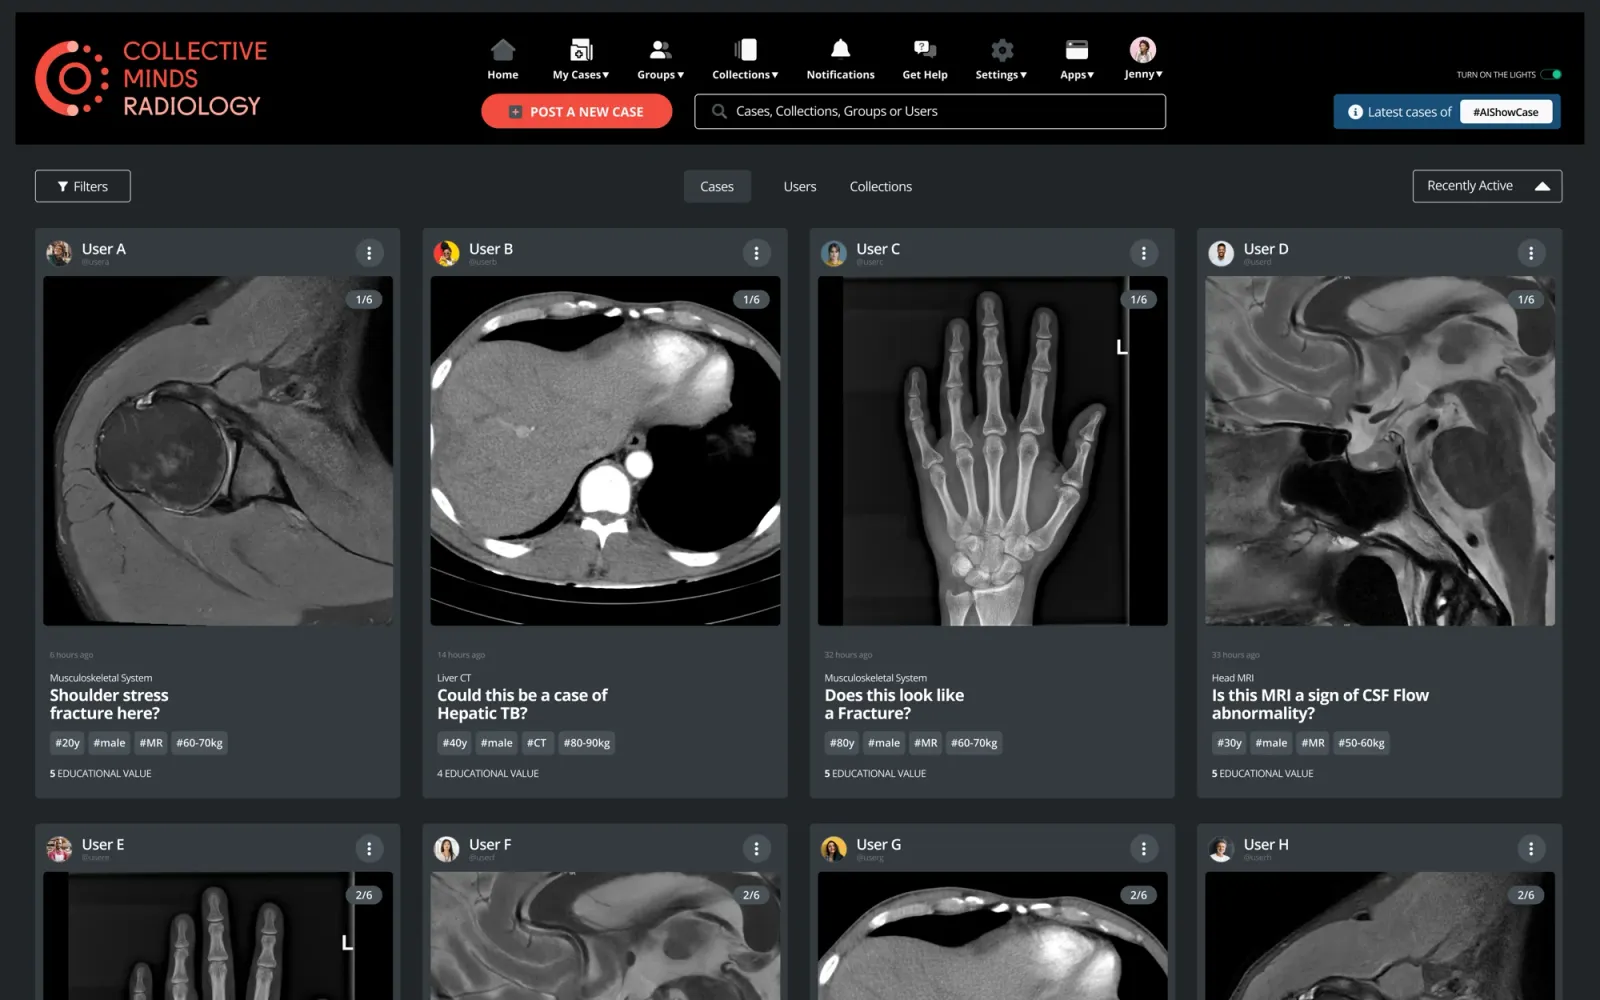Open the Notifications bell icon
Screen dimensions: 1600x1000
pos(840,49)
